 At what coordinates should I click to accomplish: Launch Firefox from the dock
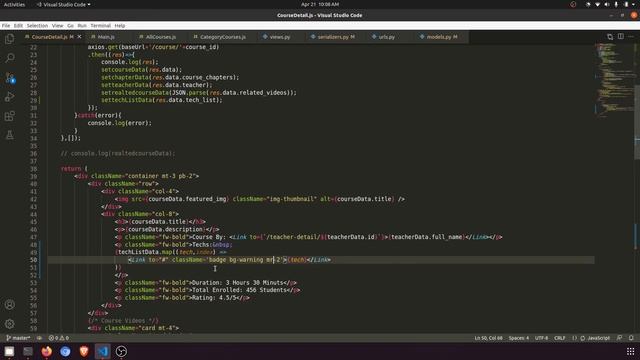[47, 351]
